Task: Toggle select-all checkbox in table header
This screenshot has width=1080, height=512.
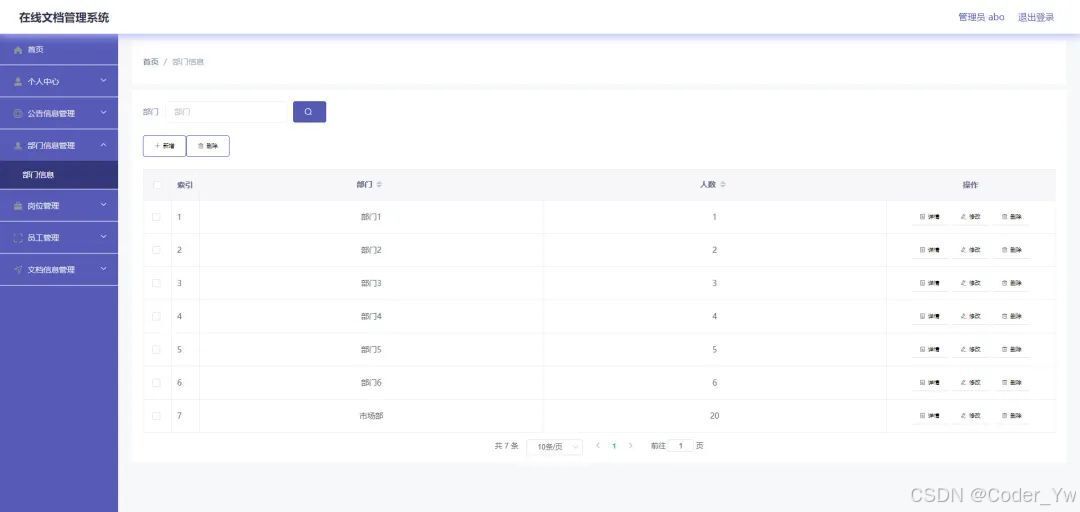Action: pyautogui.click(x=156, y=185)
